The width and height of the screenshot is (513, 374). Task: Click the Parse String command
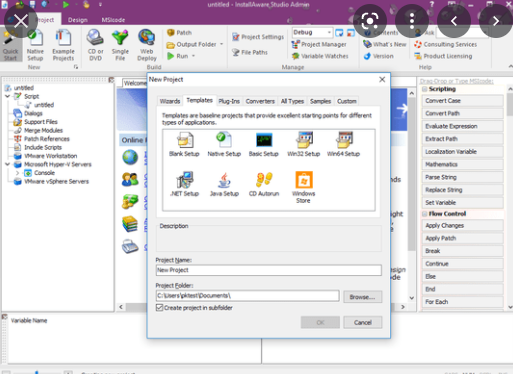[x=462, y=177]
